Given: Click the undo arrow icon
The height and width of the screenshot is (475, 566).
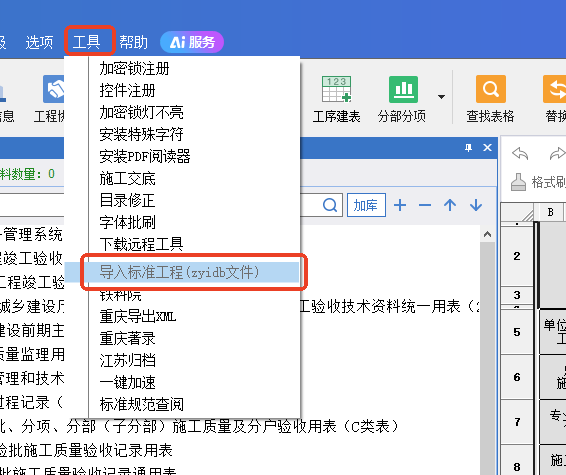Looking at the screenshot, I should point(520,153).
